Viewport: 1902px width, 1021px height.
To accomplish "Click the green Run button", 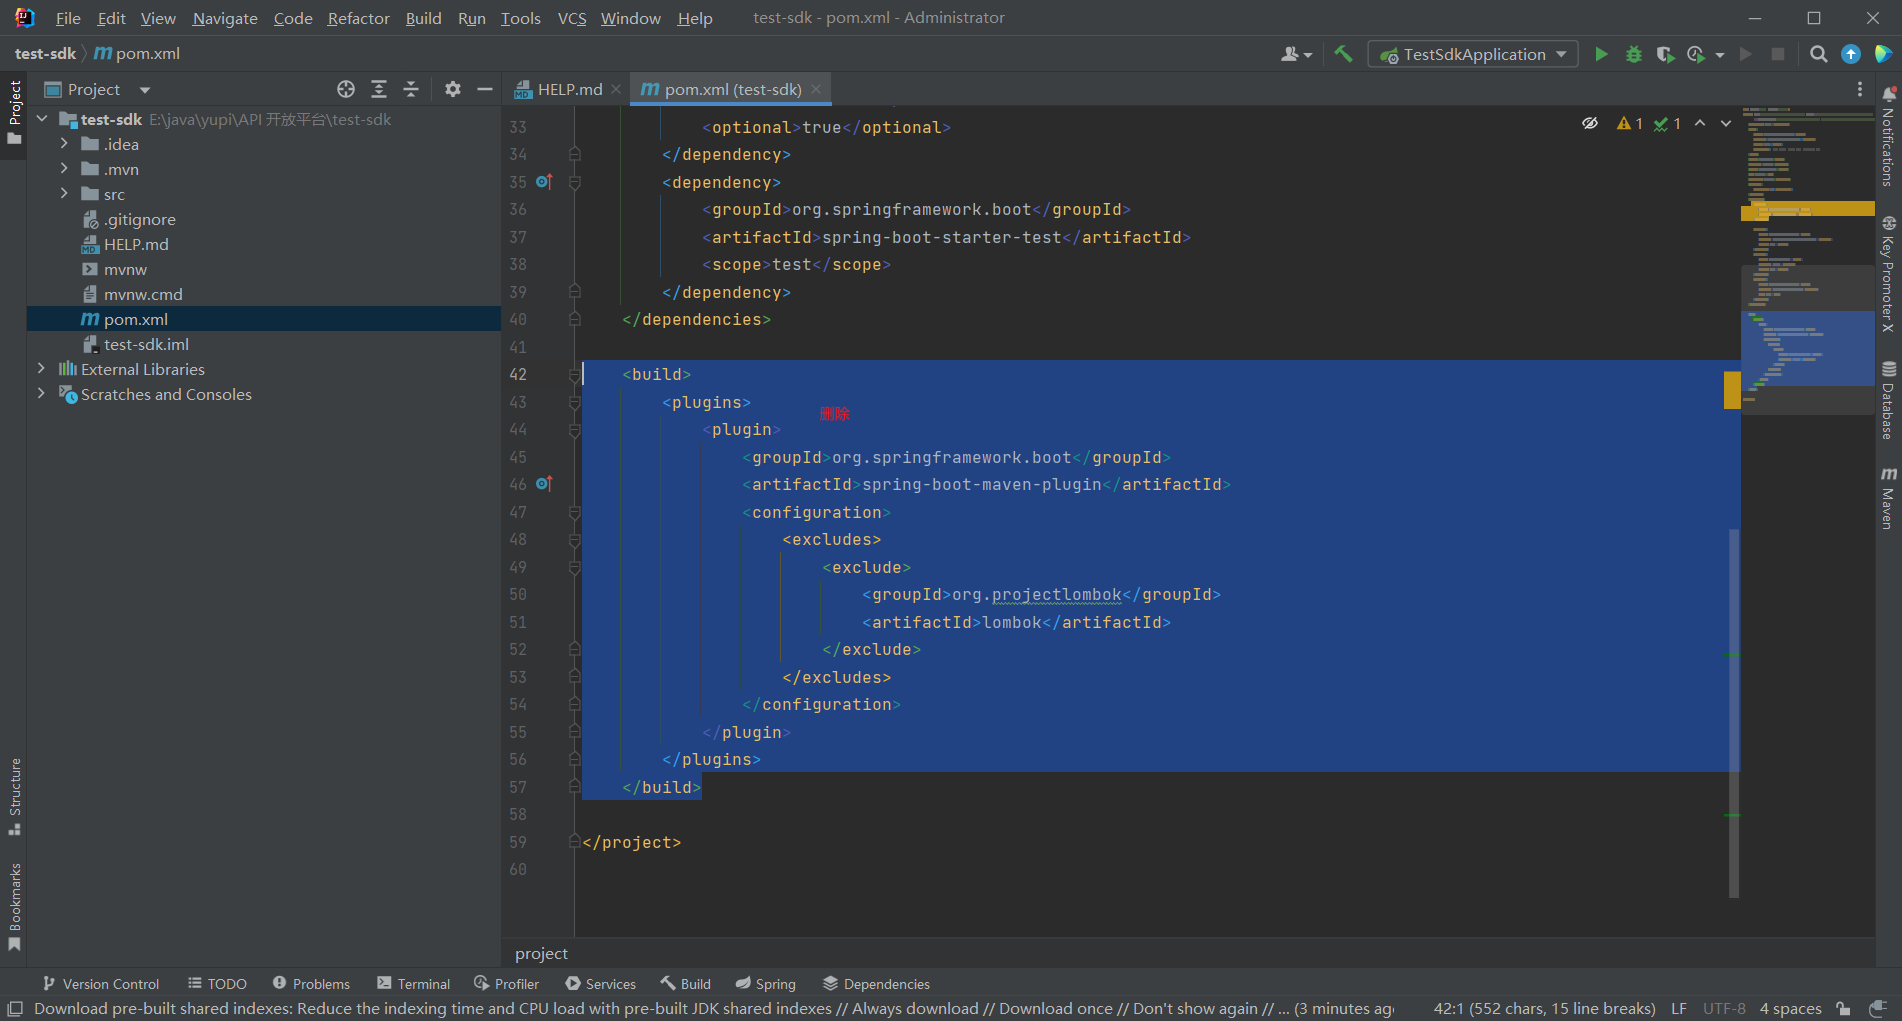I will (x=1601, y=54).
